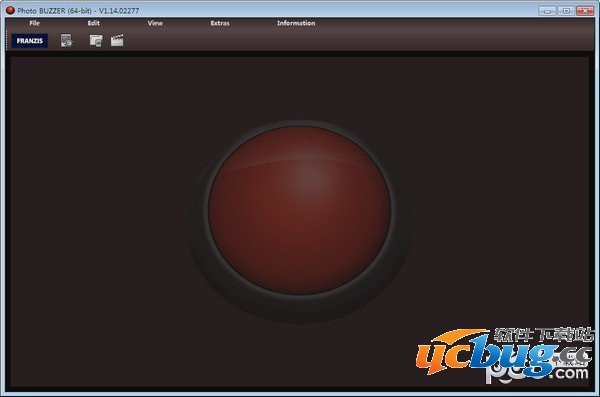Click the document import toolbar icon
Image resolution: width=600 pixels, height=397 pixels.
(66, 41)
